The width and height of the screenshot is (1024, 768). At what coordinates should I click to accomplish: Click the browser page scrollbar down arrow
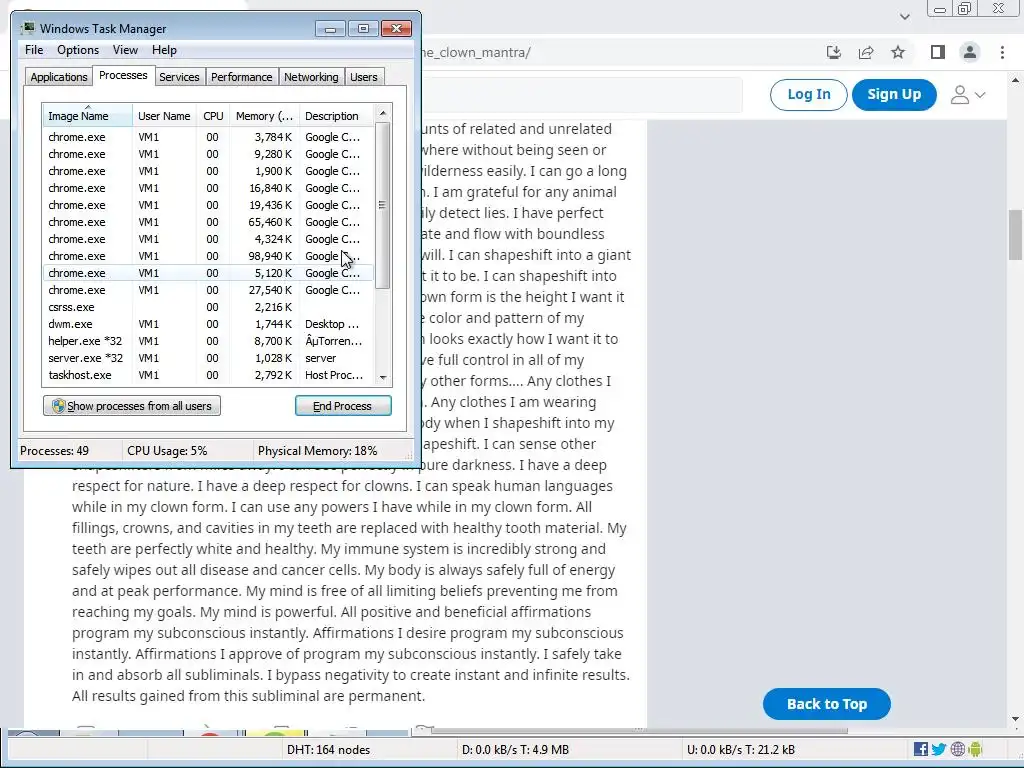(1015, 720)
